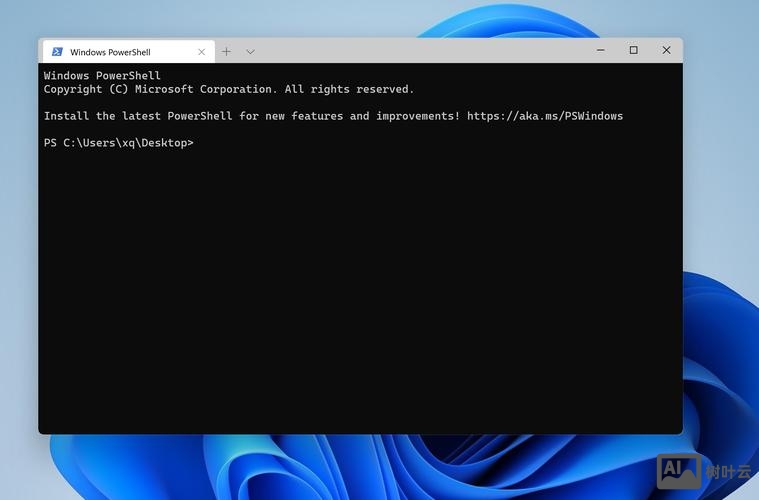Screen dimensions: 759x500
Task: Click the empty black terminal area
Action: (x=360, y=300)
